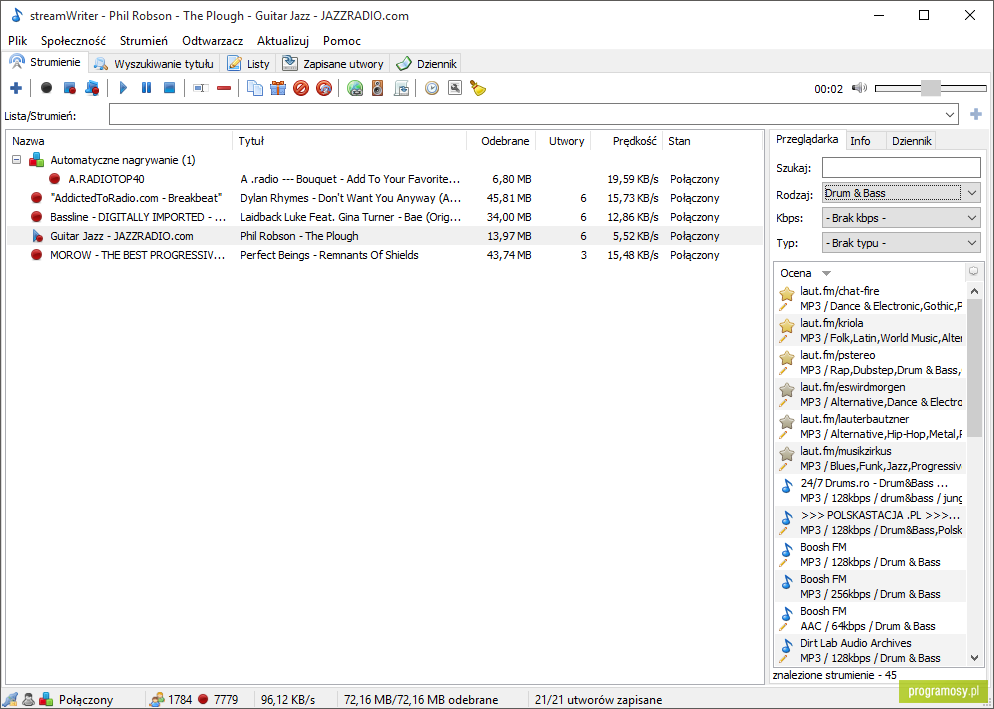This screenshot has width=994, height=709.
Task: Pause playback in the toolbar
Action: click(146, 88)
